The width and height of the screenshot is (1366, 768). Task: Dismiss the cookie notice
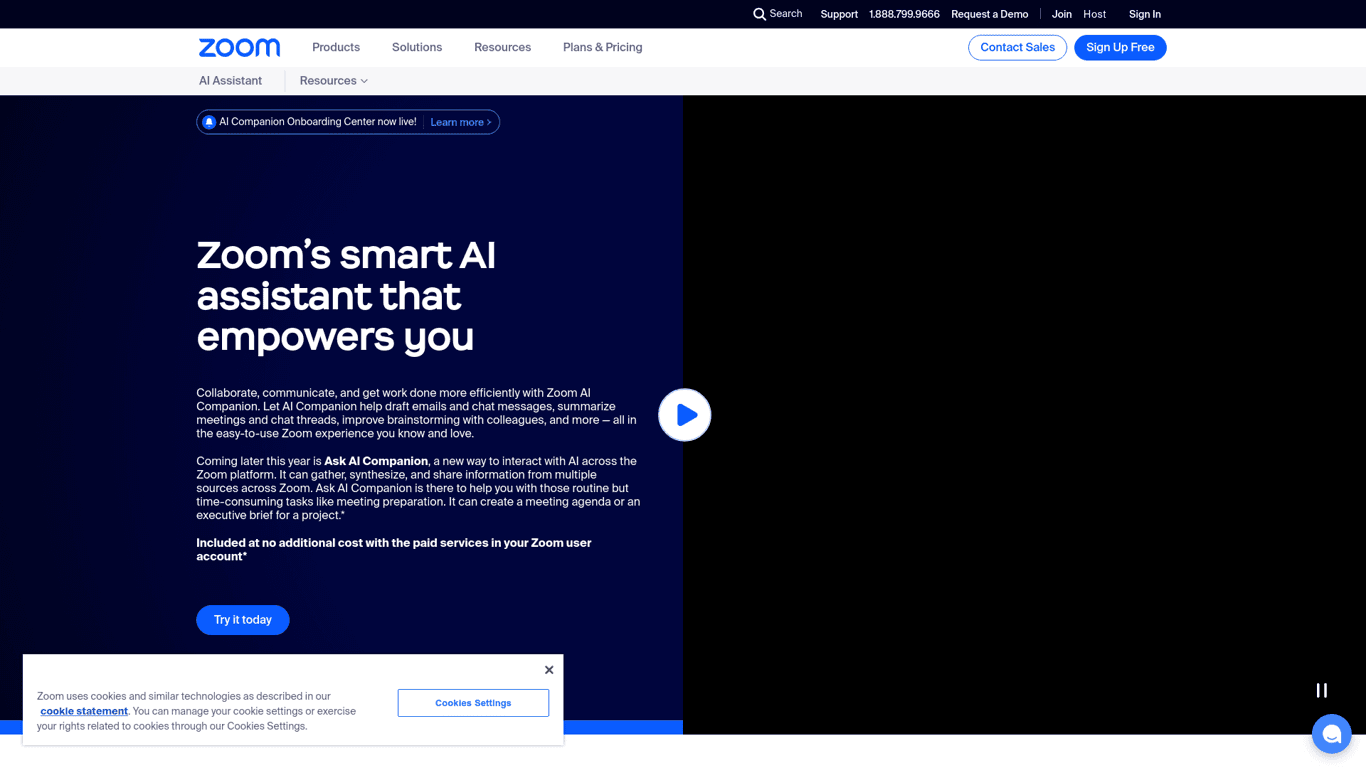548,669
